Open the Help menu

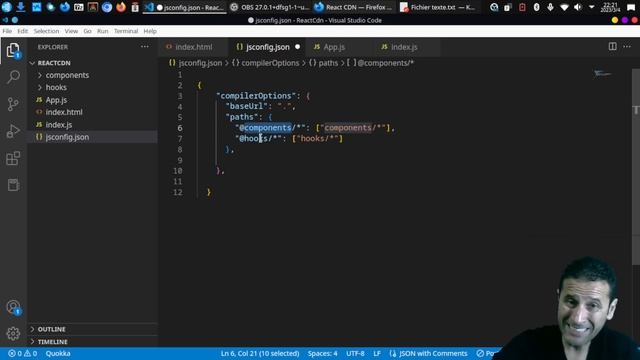(150, 31)
